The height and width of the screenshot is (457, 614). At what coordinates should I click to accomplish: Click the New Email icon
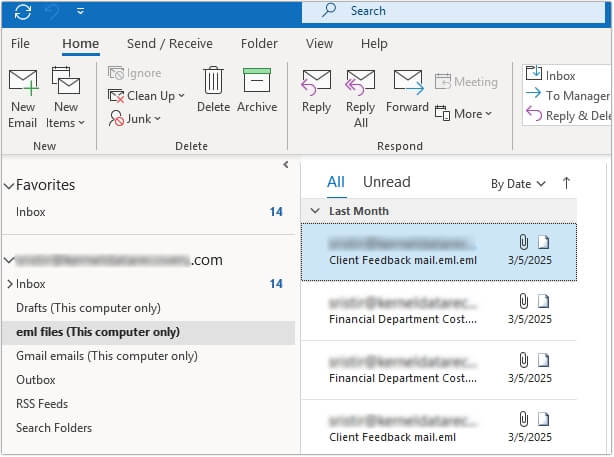point(23,84)
